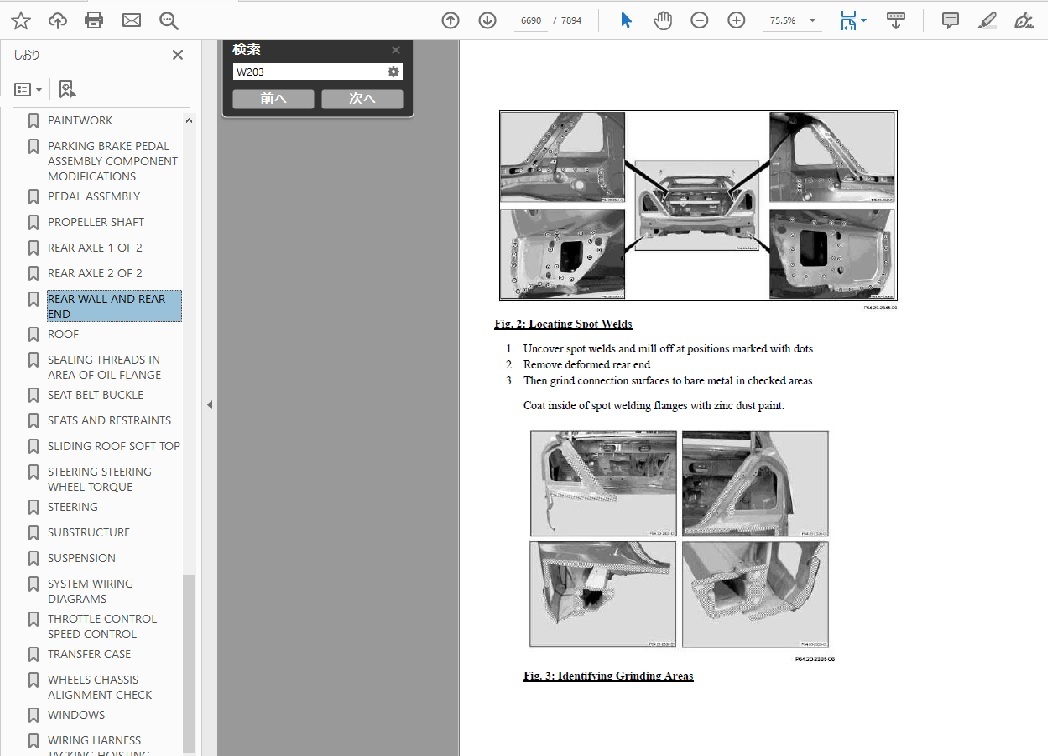Screen dimensions: 1048x756
Task: Click Fig. 3: Identifying Grinding Areas caption
Action: coord(608,676)
